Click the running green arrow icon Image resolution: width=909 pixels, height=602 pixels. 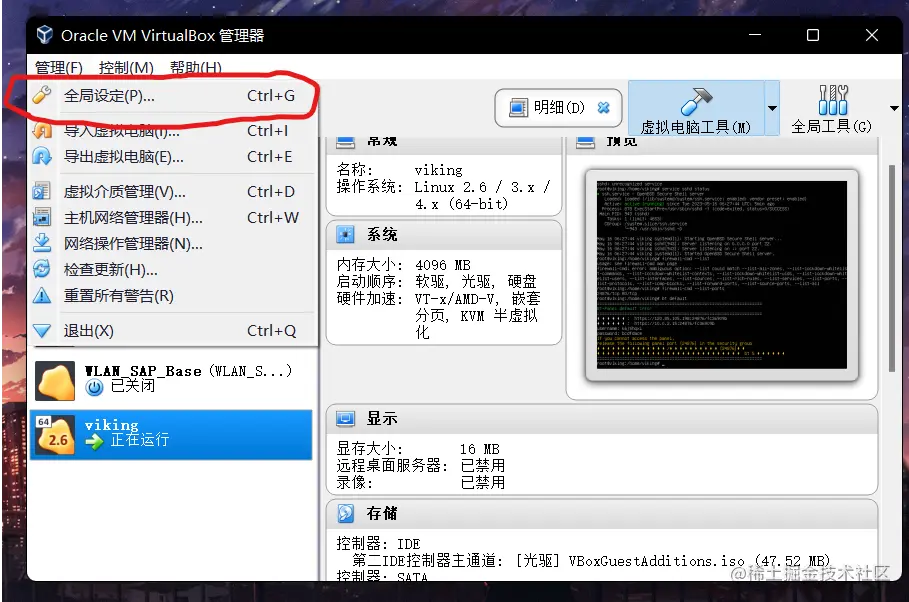coord(94,441)
